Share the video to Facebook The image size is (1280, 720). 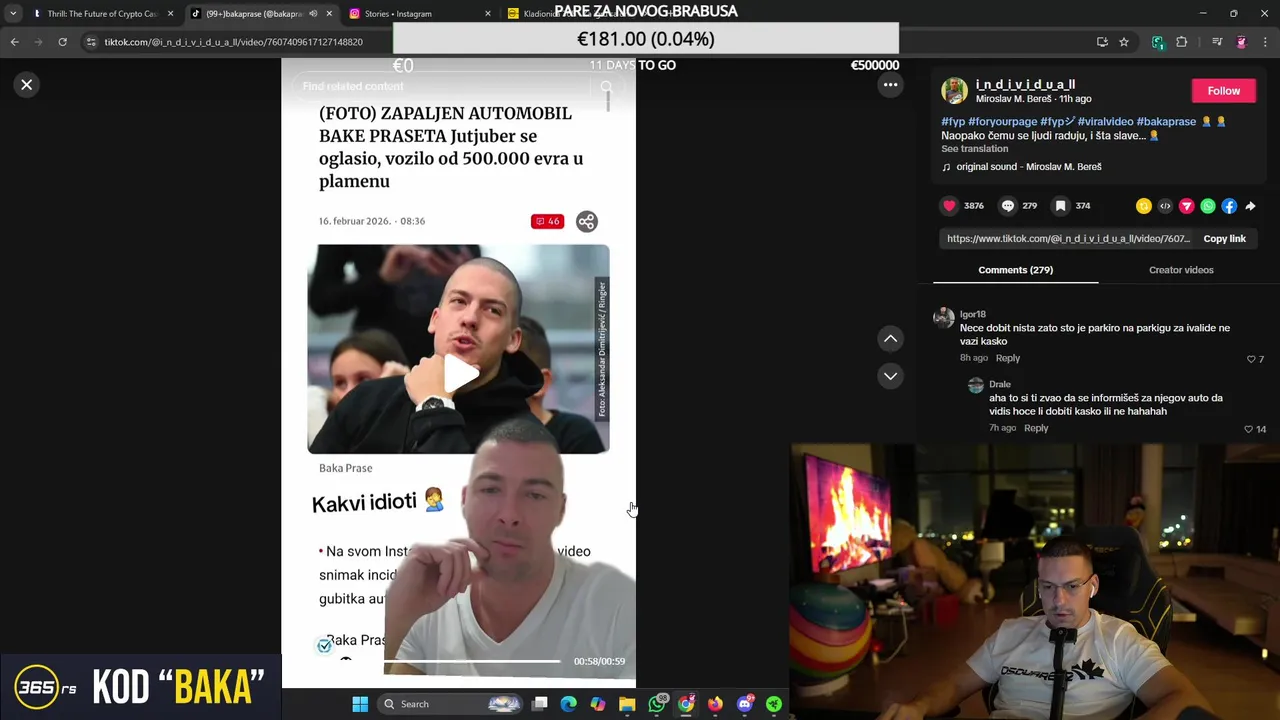click(1229, 206)
